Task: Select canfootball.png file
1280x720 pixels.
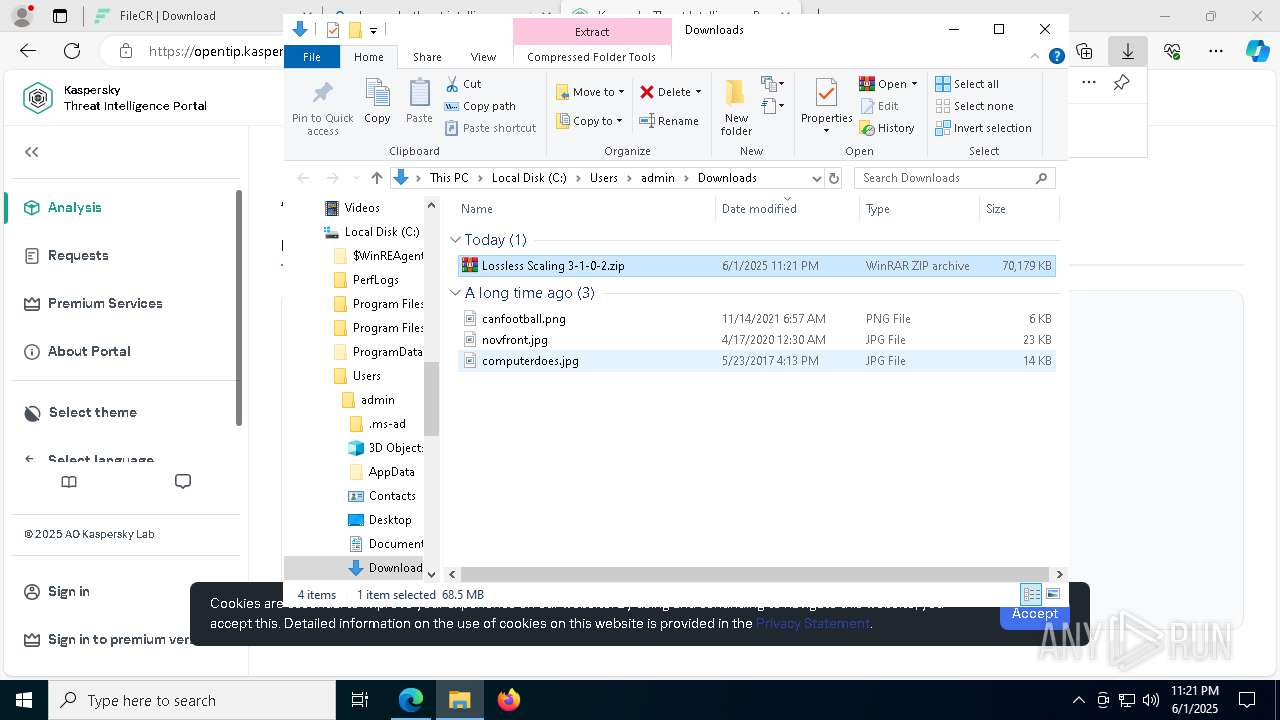Action: [x=756, y=319]
